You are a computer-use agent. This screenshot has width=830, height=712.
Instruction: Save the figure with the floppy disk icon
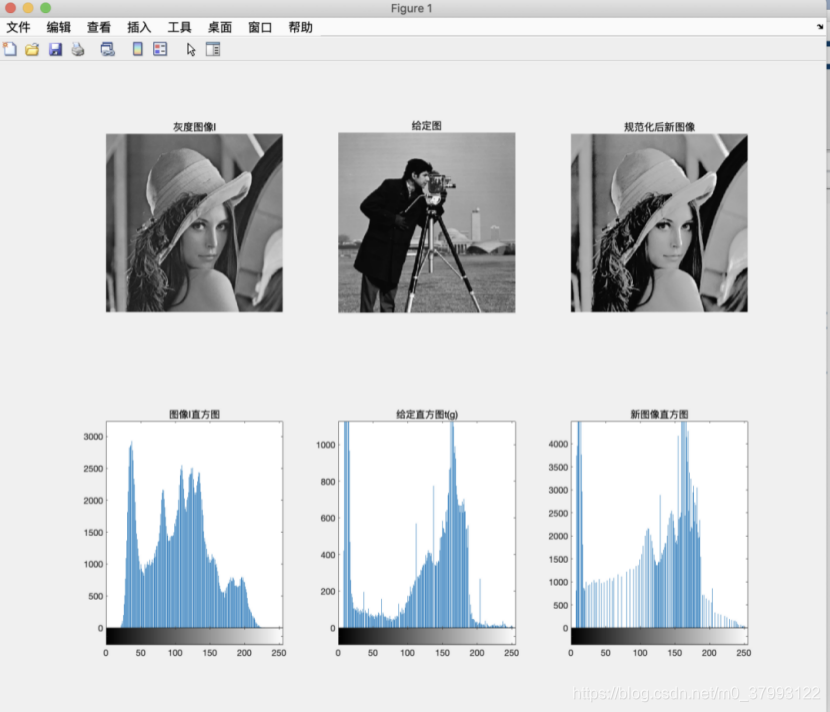55,50
